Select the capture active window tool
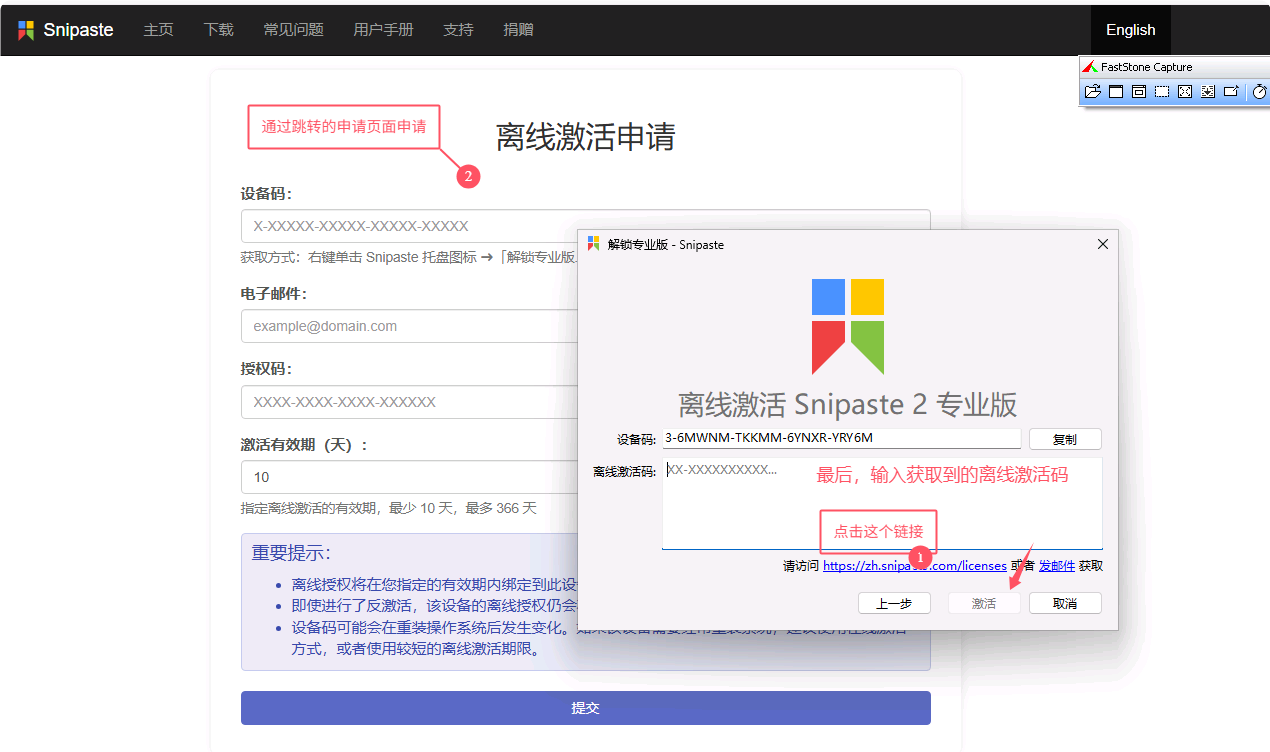 click(x=1116, y=92)
